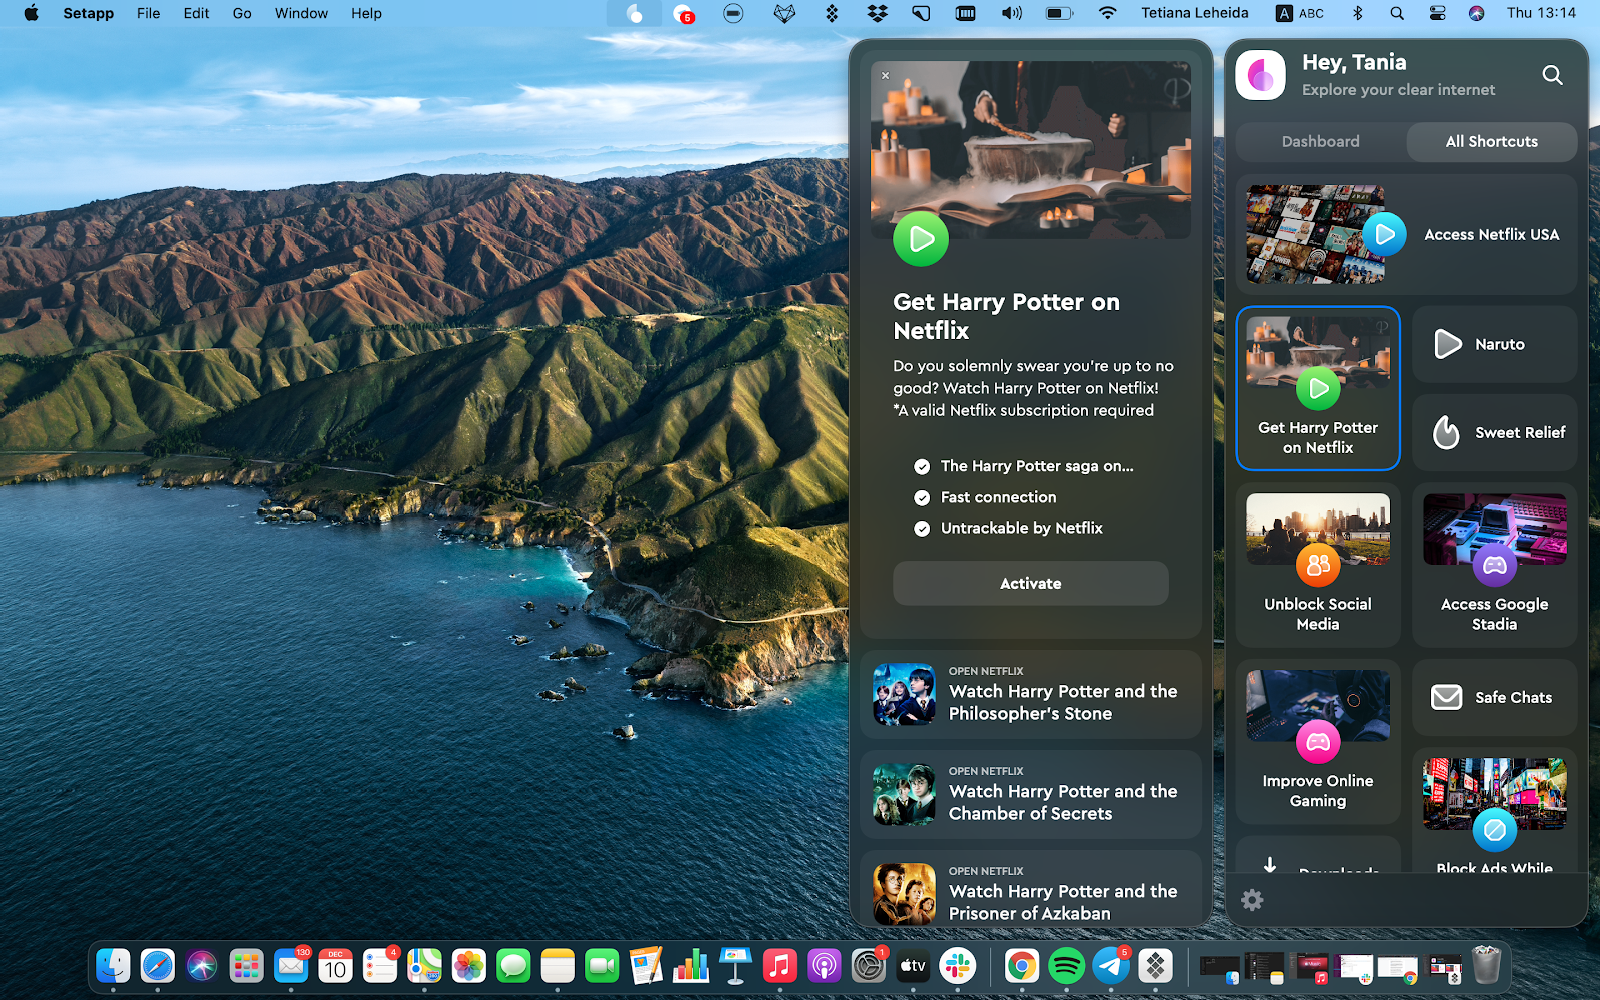
Task: Open Slack from the Dock
Action: (x=957, y=965)
